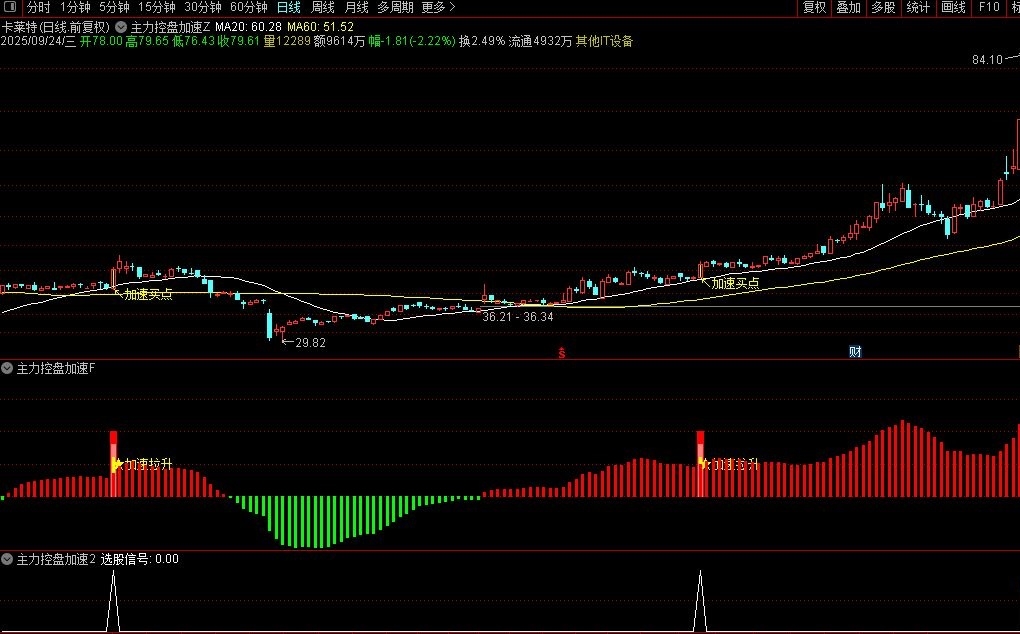Screen dimensions: 1020x634
Task: Select the 30分钟 period tab
Action: point(203,7)
